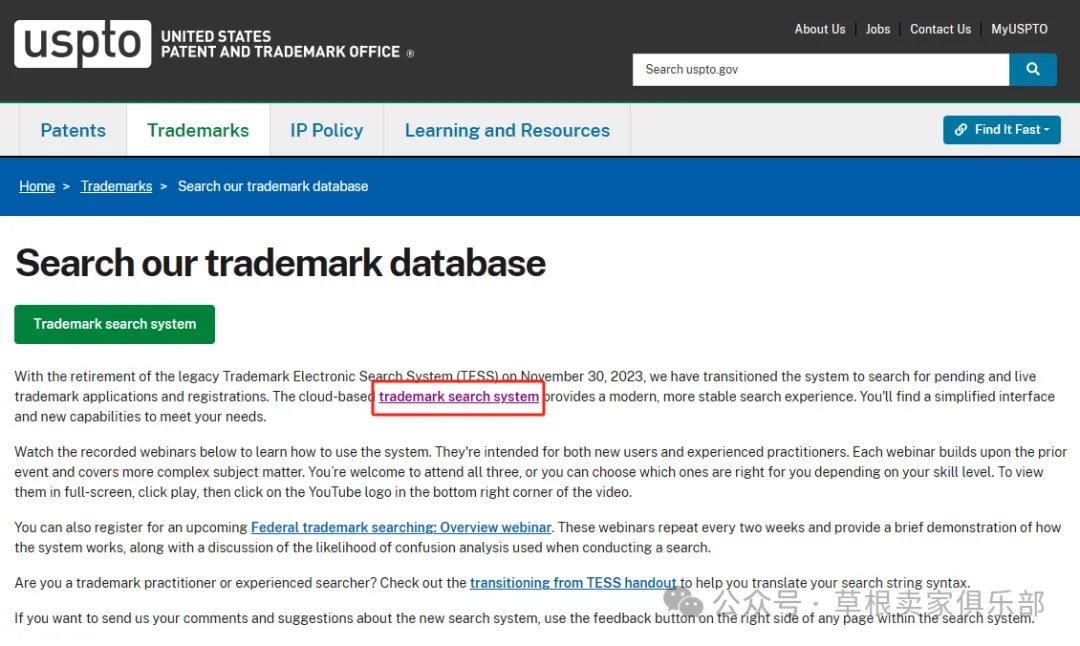Open the Jobs link
Viewport: 1080px width, 646px height.
click(878, 29)
